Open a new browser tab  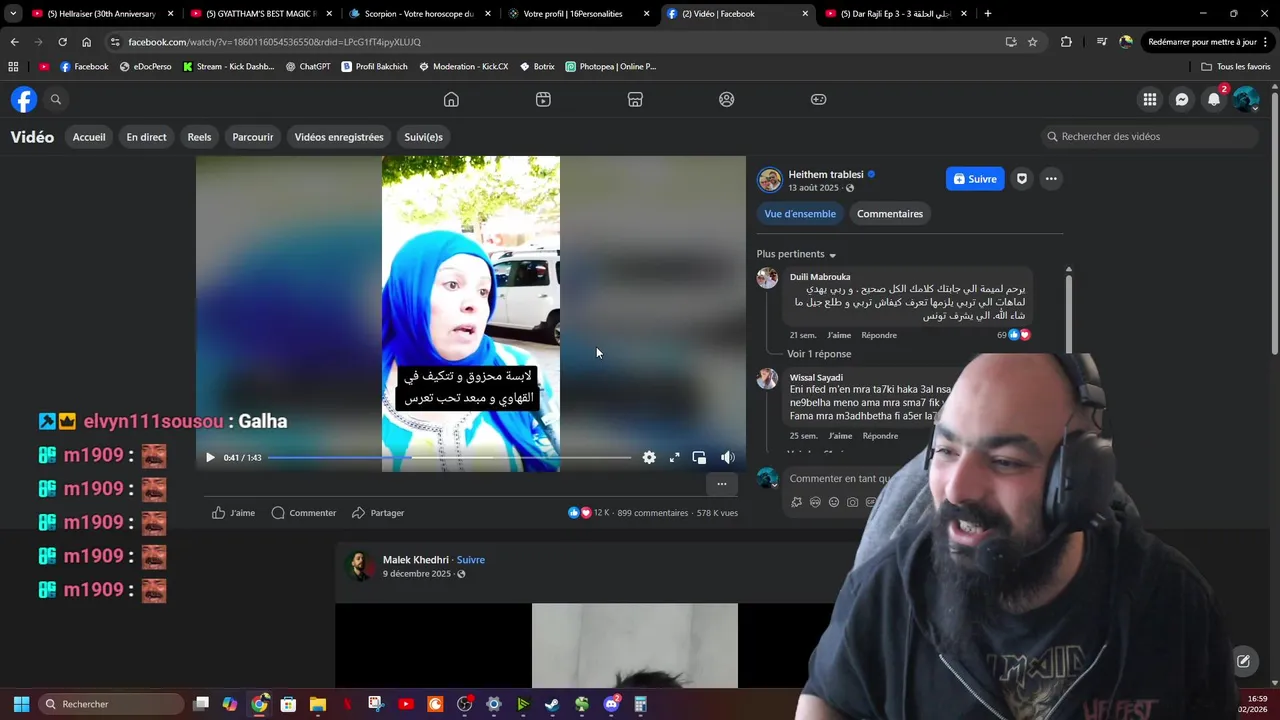coord(987,14)
